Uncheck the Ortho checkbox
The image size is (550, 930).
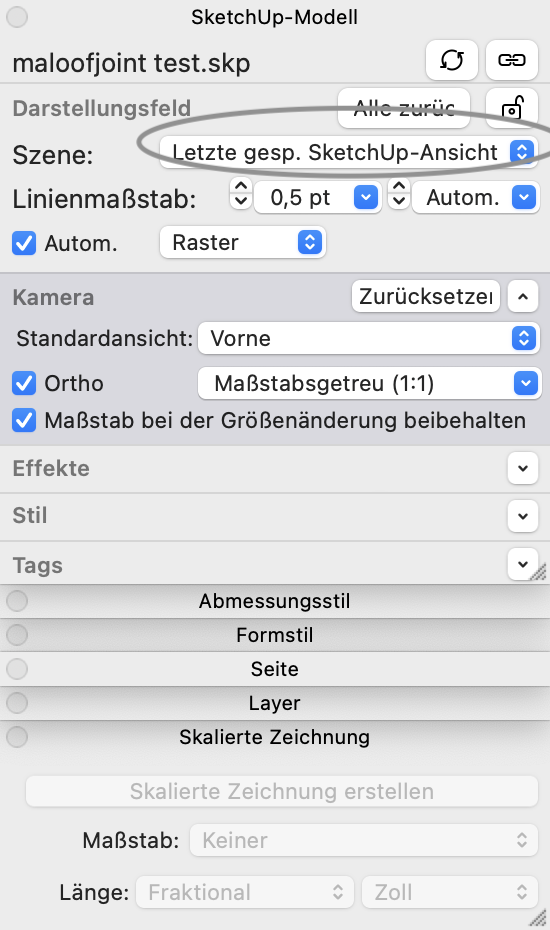[24, 383]
